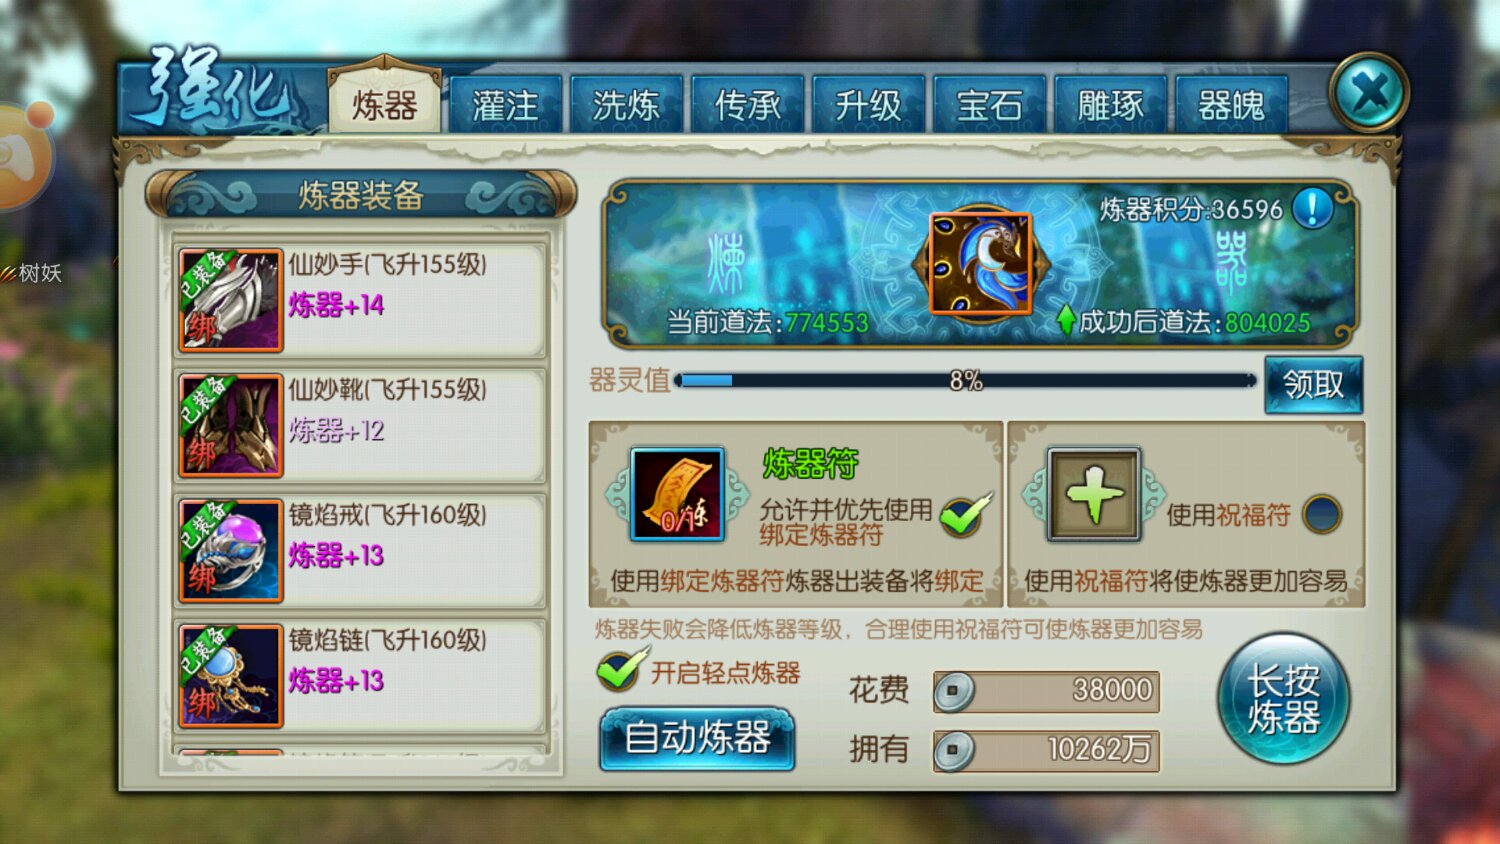The height and width of the screenshot is (844, 1500).
Task: Select 镜焰链 necklace equipment icon
Action: (231, 676)
